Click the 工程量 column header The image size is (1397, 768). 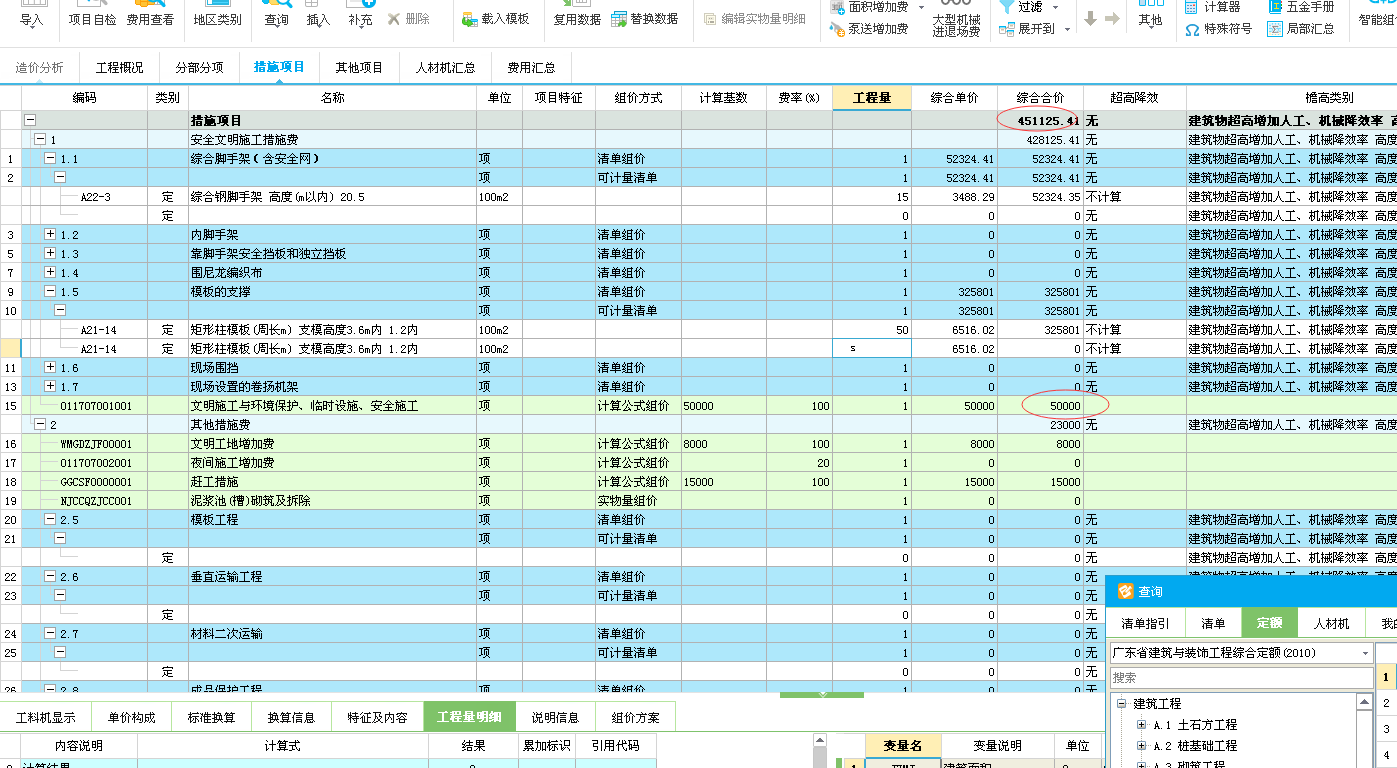coord(872,98)
